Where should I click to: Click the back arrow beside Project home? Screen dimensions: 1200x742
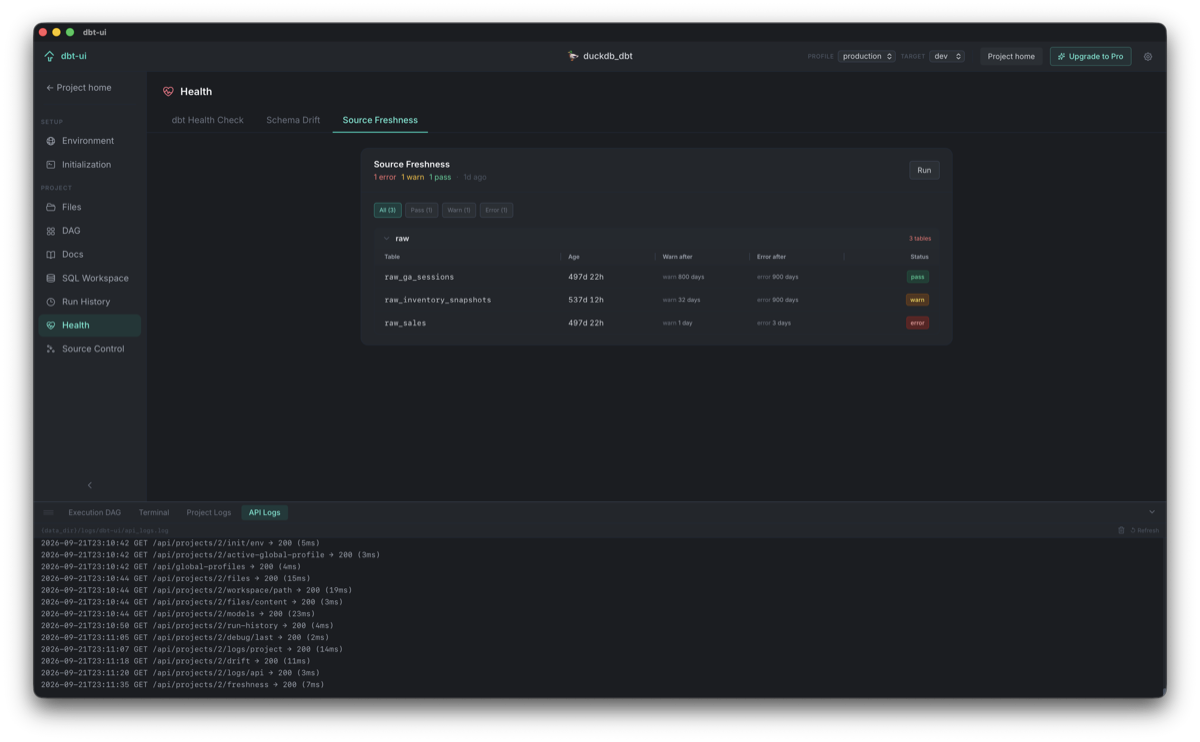[49, 88]
